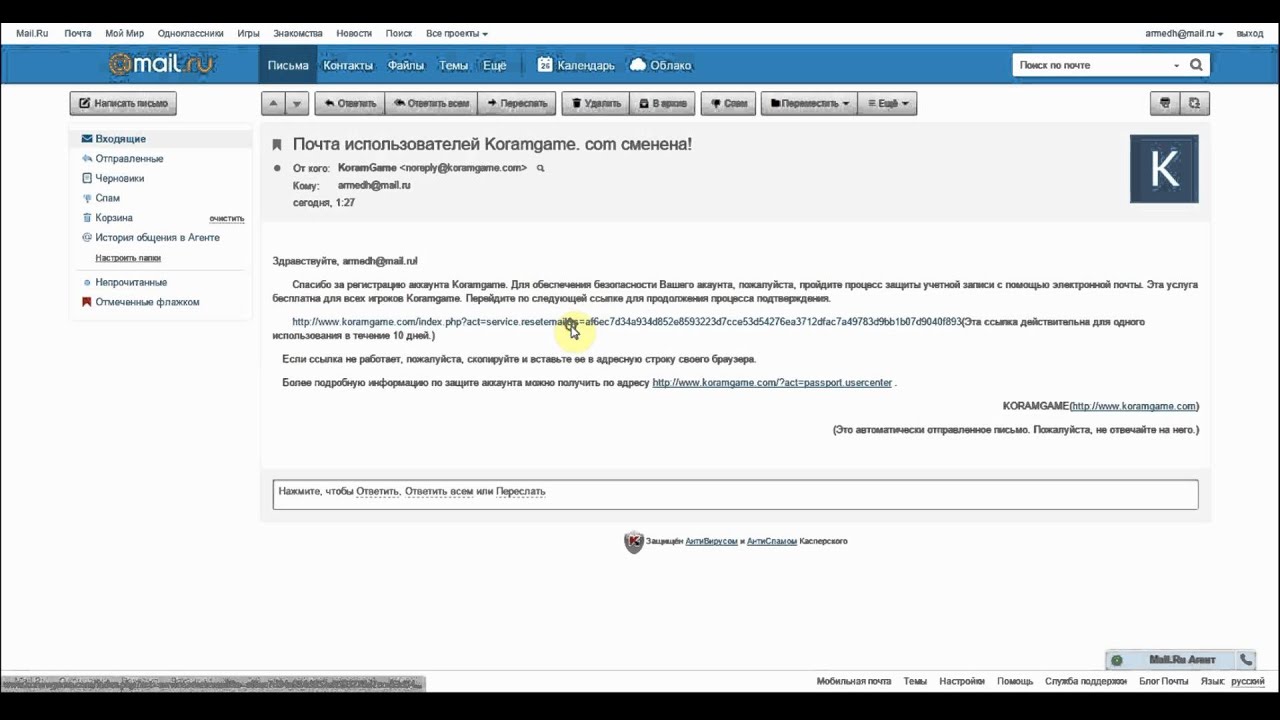The width and height of the screenshot is (1280, 720).
Task: Click the Удалить delete button
Action: [595, 103]
